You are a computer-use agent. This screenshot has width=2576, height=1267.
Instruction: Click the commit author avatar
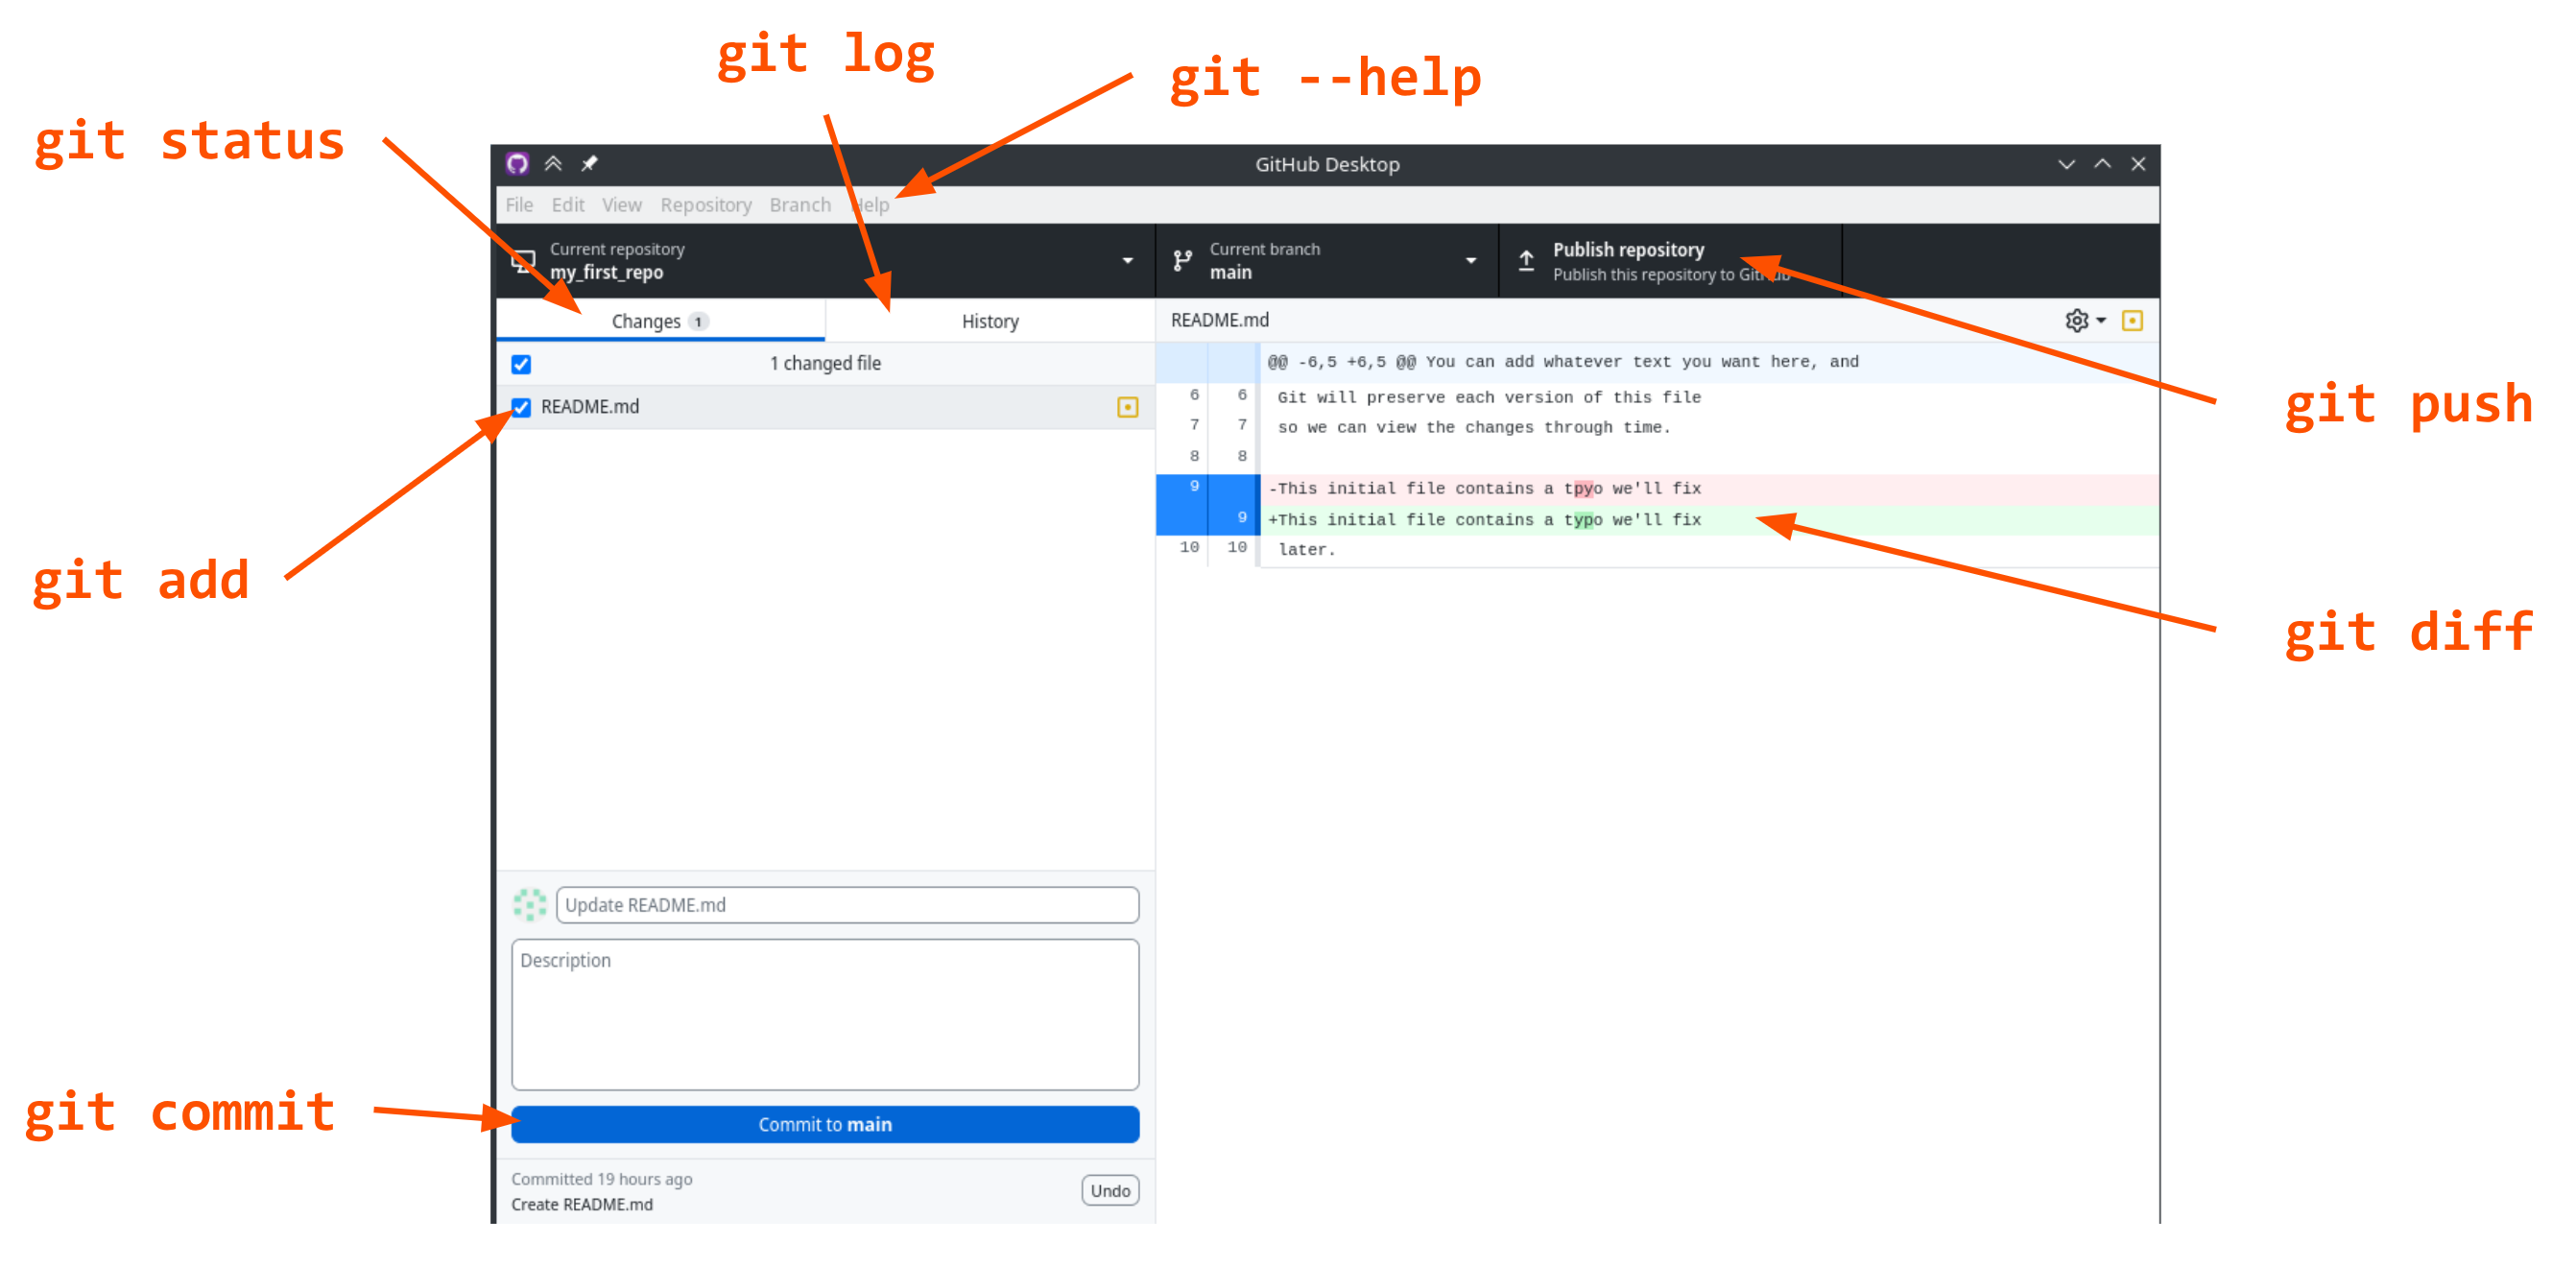[529, 904]
